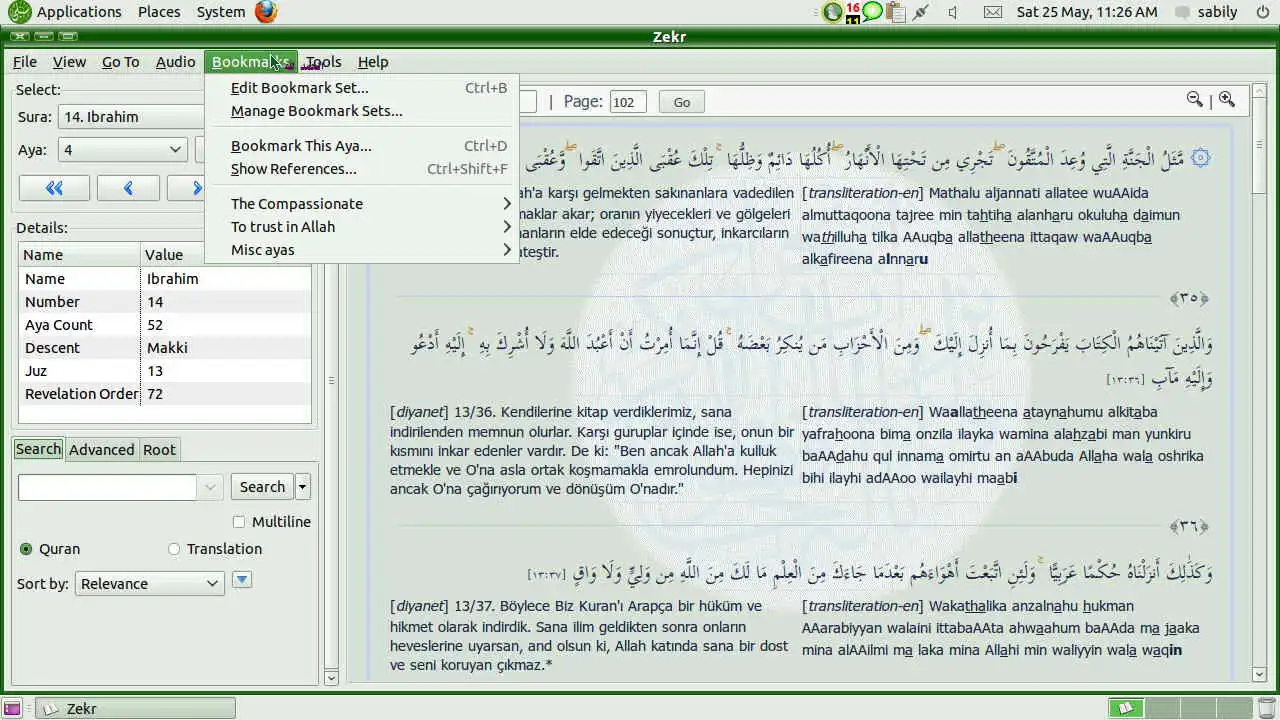Open the volume speaker indicator
The image size is (1280, 720).
point(953,12)
